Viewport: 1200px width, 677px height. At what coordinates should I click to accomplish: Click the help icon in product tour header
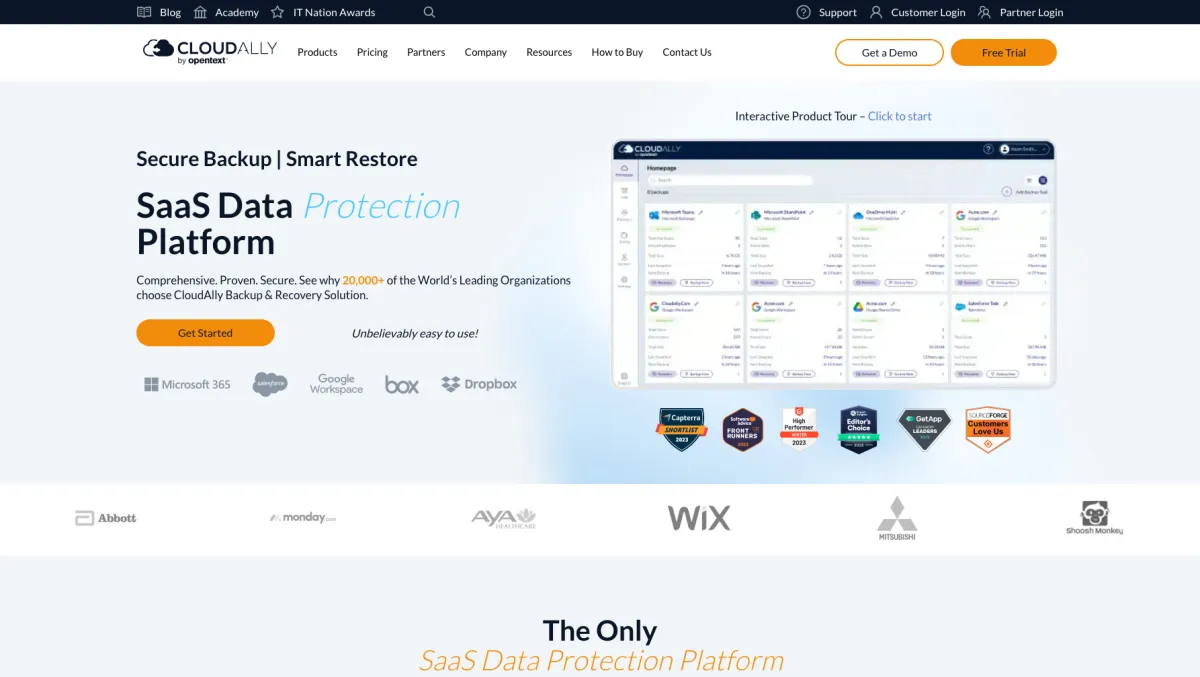click(x=986, y=149)
